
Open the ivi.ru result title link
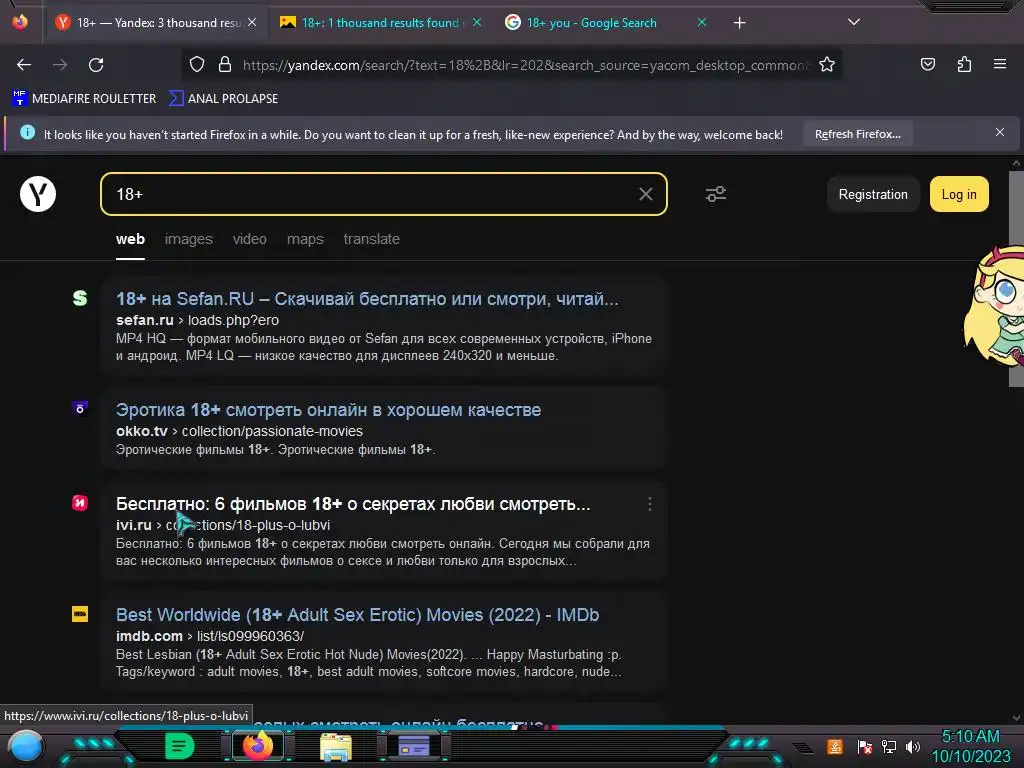(x=353, y=504)
